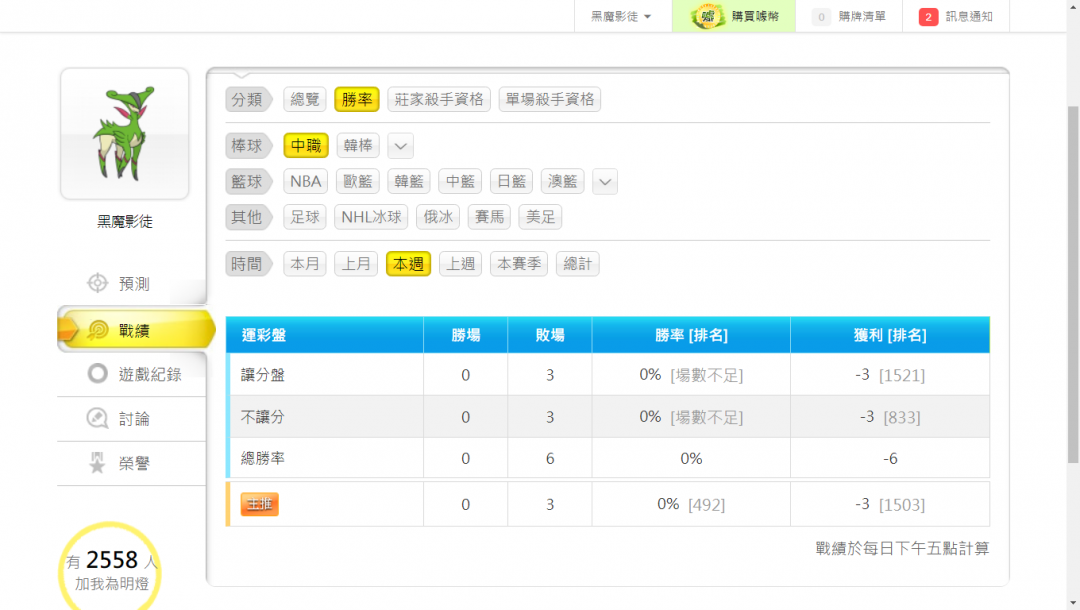Open the 榮譽 medal star icon
This screenshot has height=610, width=1080.
click(x=97, y=463)
